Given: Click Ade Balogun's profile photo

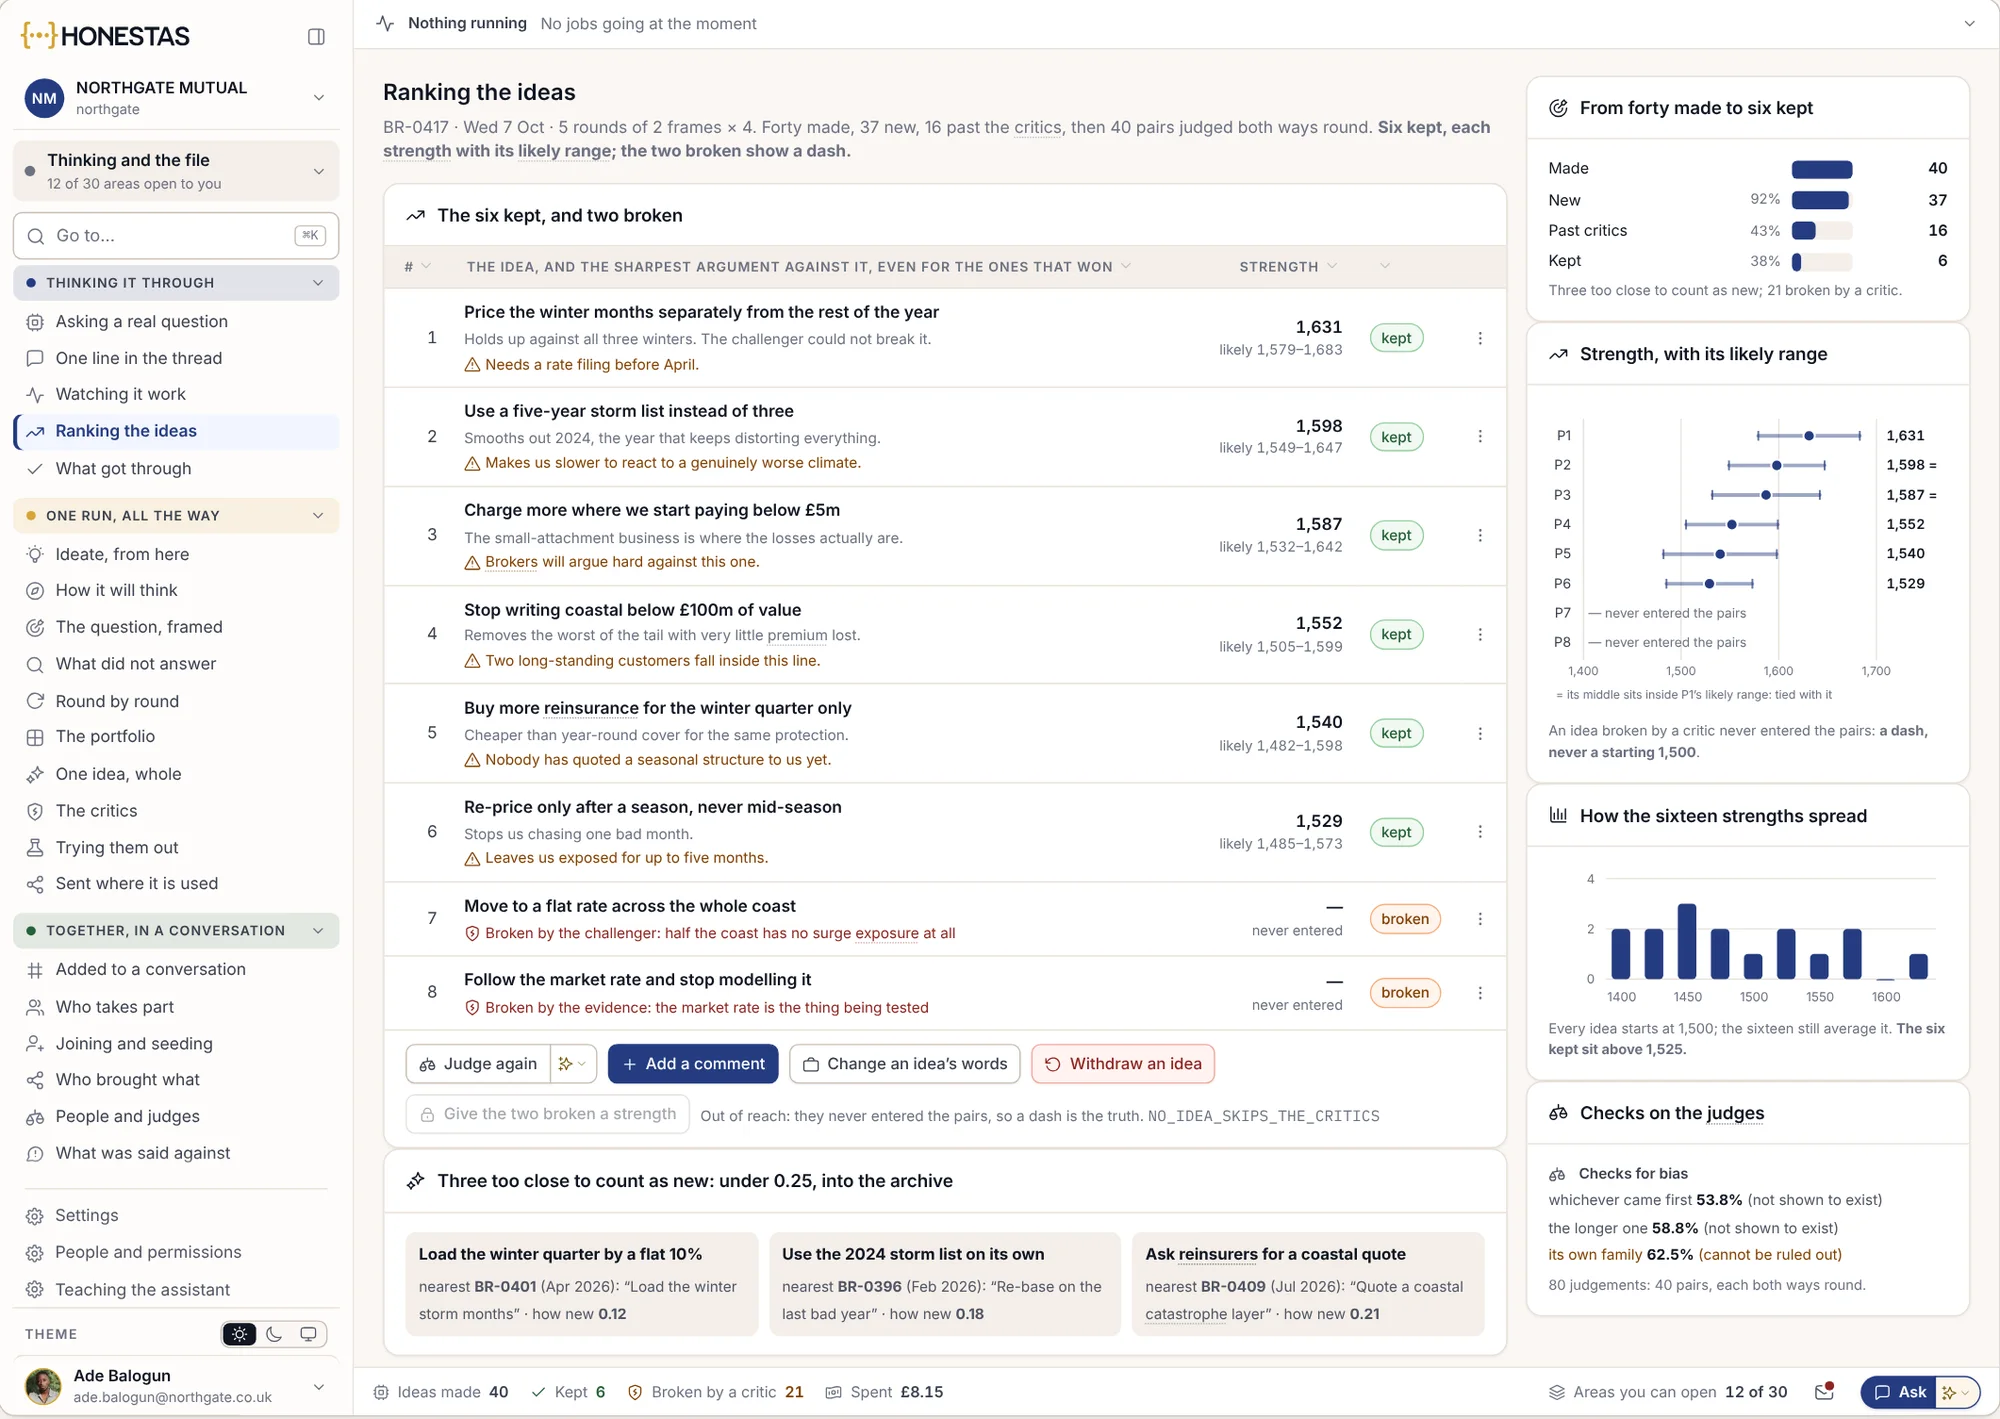Looking at the screenshot, I should pyautogui.click(x=43, y=1386).
